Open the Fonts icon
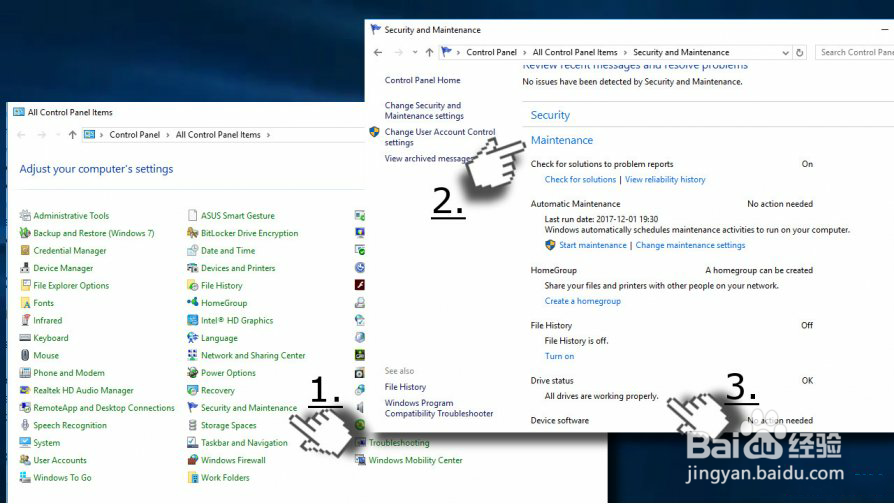Image resolution: width=894 pixels, height=504 pixels. point(25,303)
